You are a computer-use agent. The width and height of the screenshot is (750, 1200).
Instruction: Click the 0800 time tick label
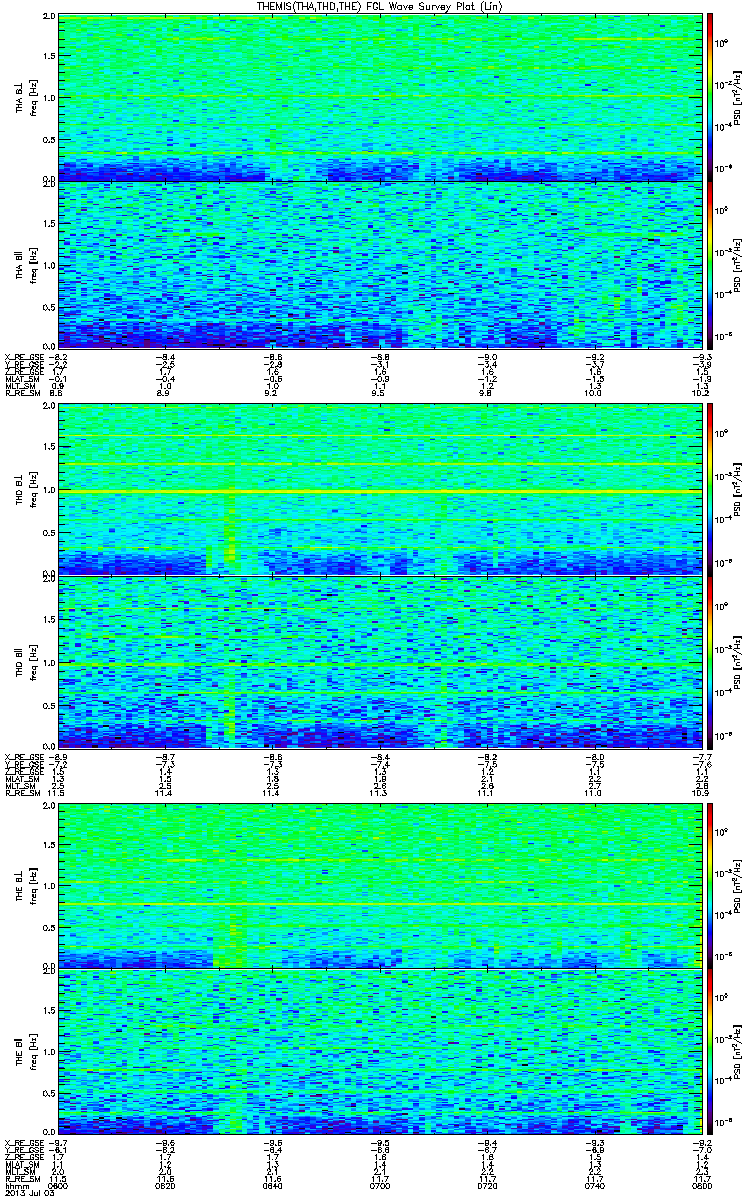(x=702, y=1187)
